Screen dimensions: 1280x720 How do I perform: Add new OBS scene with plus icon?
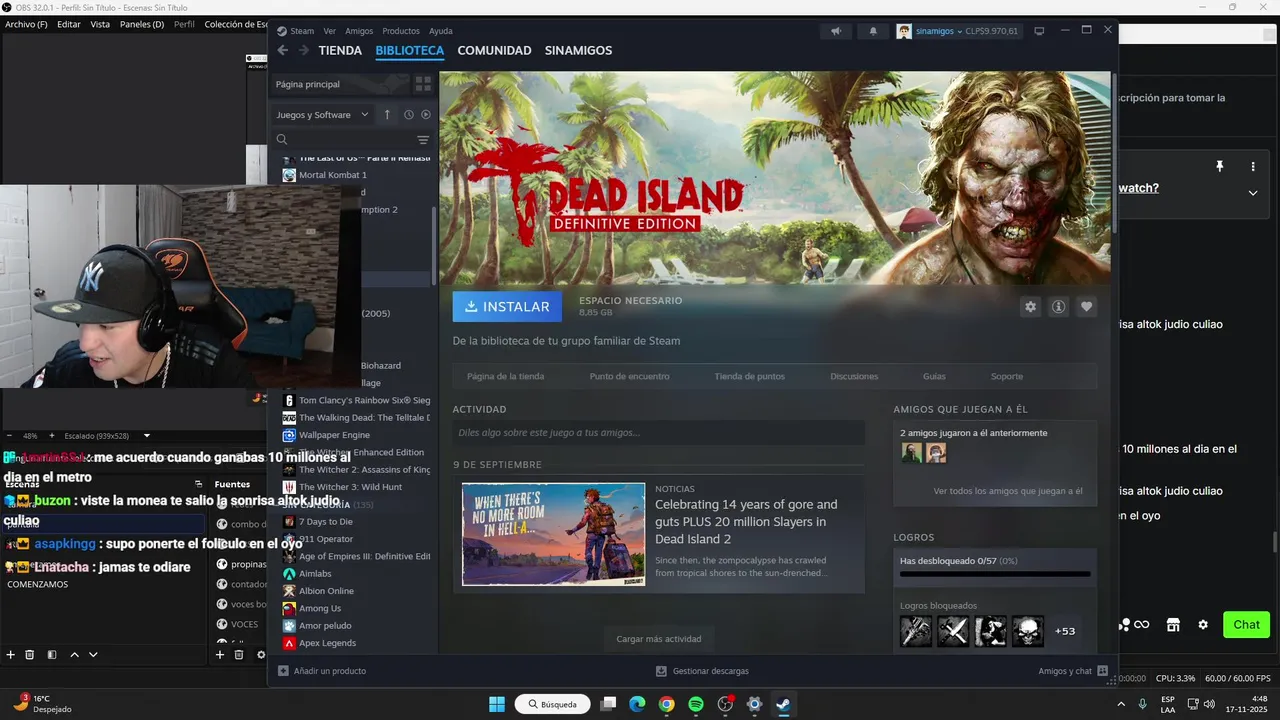pos(11,655)
